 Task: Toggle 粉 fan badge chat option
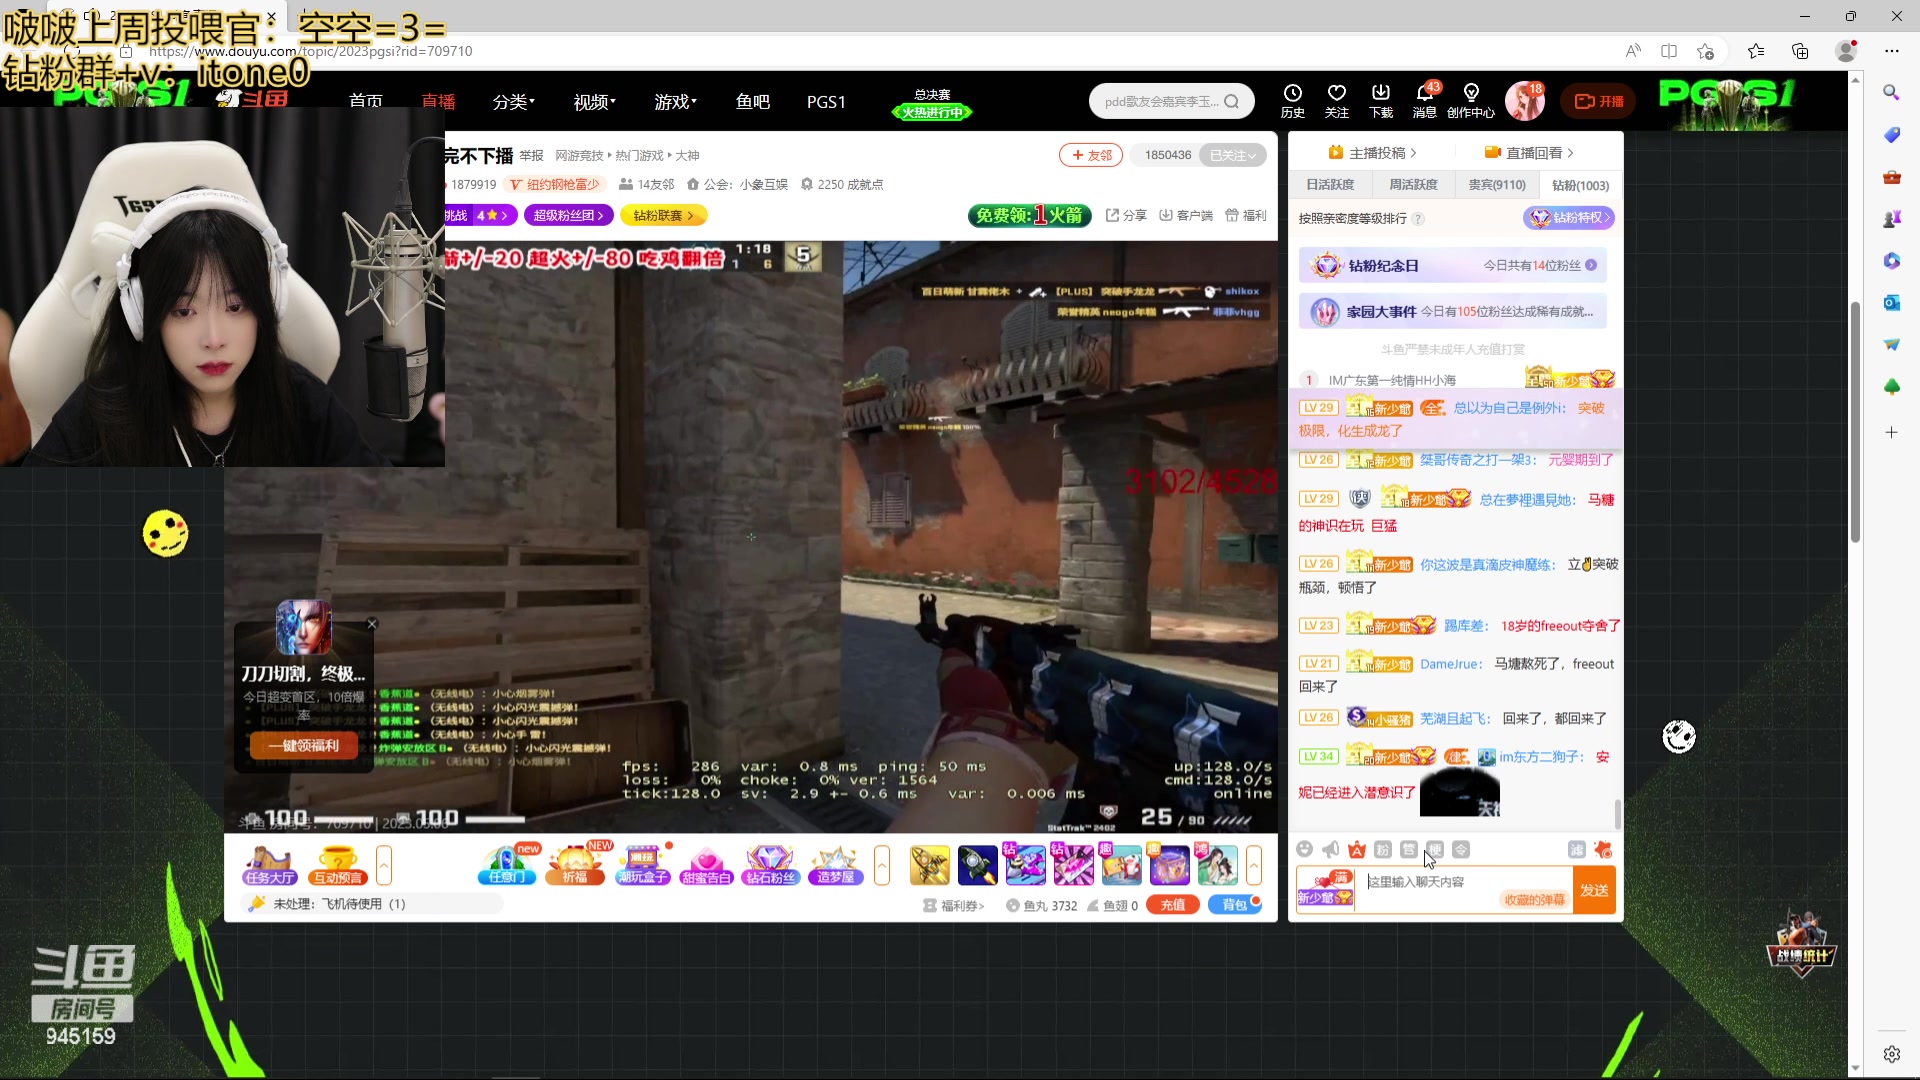[x=1382, y=849]
